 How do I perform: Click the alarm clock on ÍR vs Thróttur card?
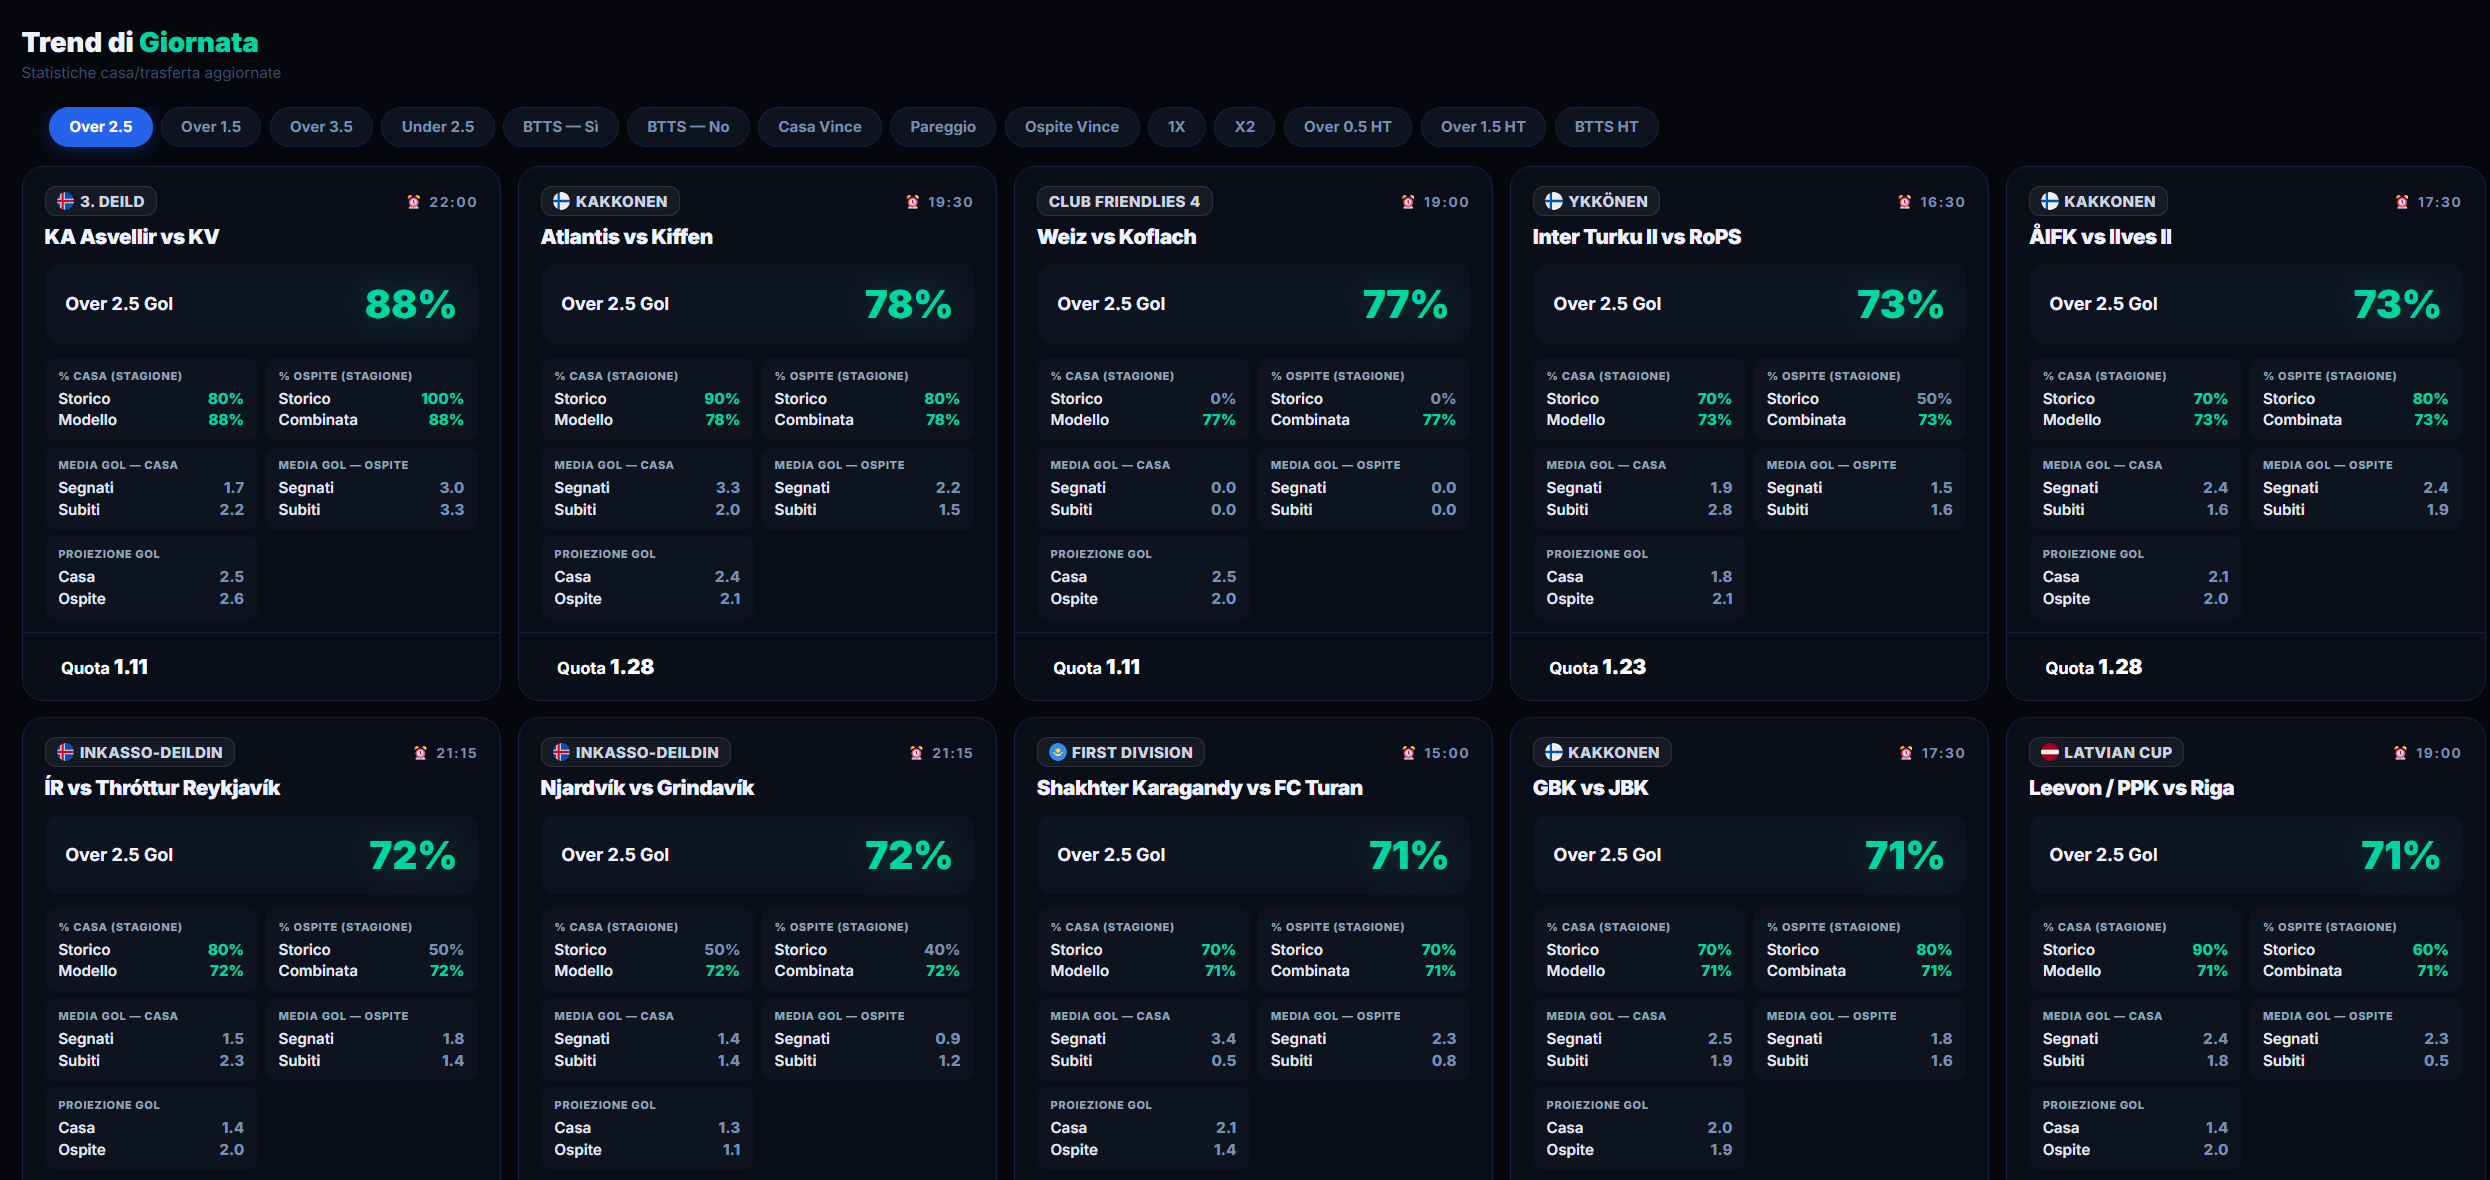420,753
